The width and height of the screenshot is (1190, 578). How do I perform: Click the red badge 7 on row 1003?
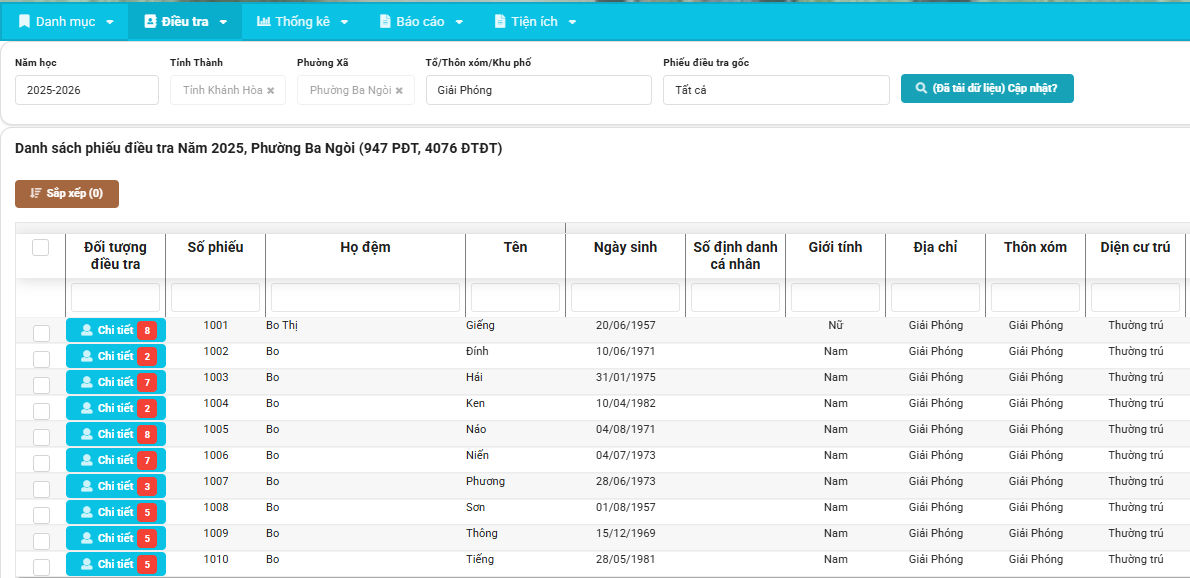point(147,382)
